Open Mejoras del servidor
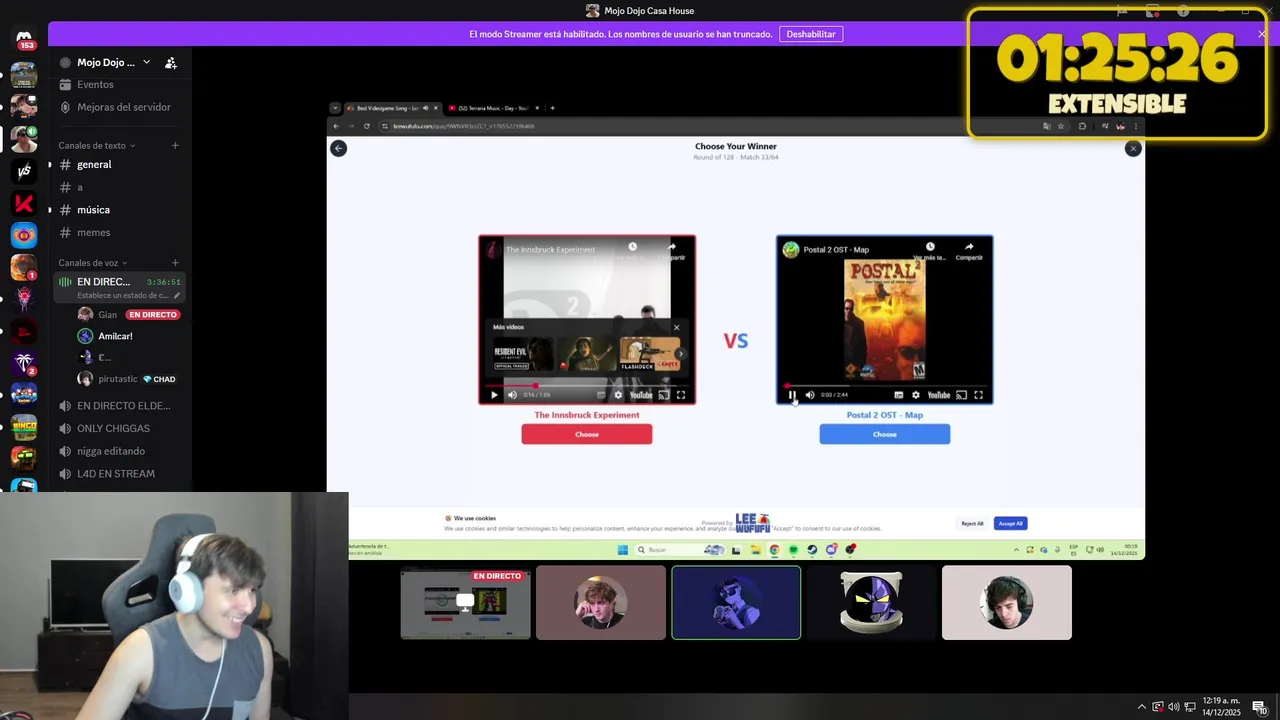 click(x=118, y=107)
